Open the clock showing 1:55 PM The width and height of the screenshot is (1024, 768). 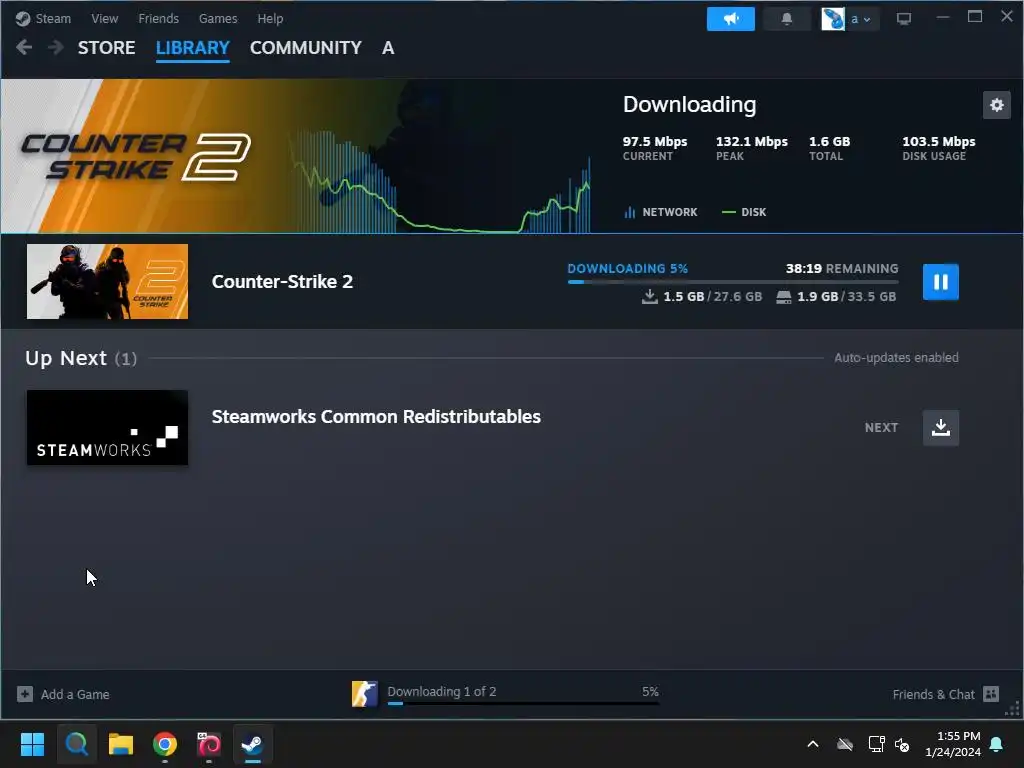(x=953, y=744)
